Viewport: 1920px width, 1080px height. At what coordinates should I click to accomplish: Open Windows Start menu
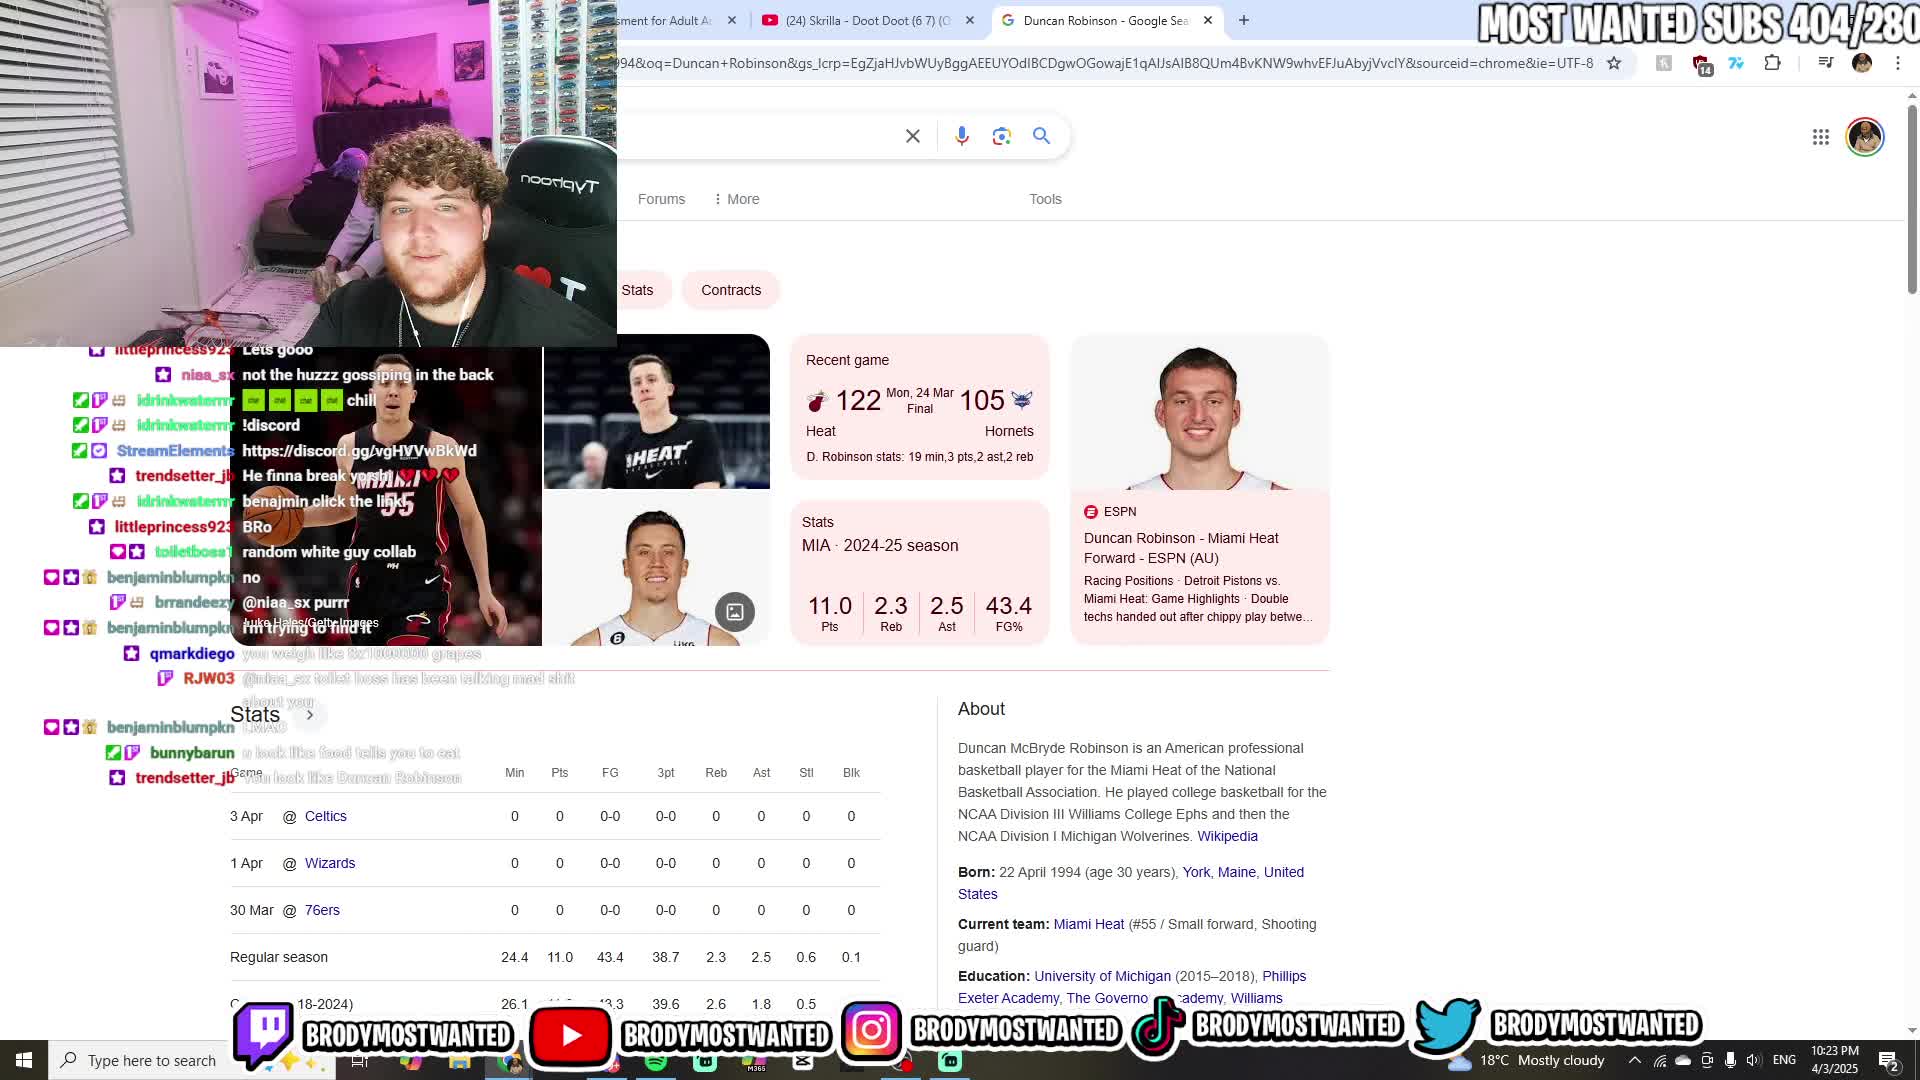point(24,1060)
